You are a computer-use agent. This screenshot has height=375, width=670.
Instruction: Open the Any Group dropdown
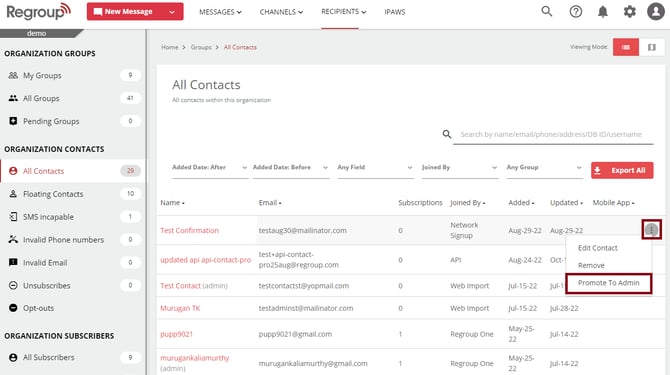544,167
